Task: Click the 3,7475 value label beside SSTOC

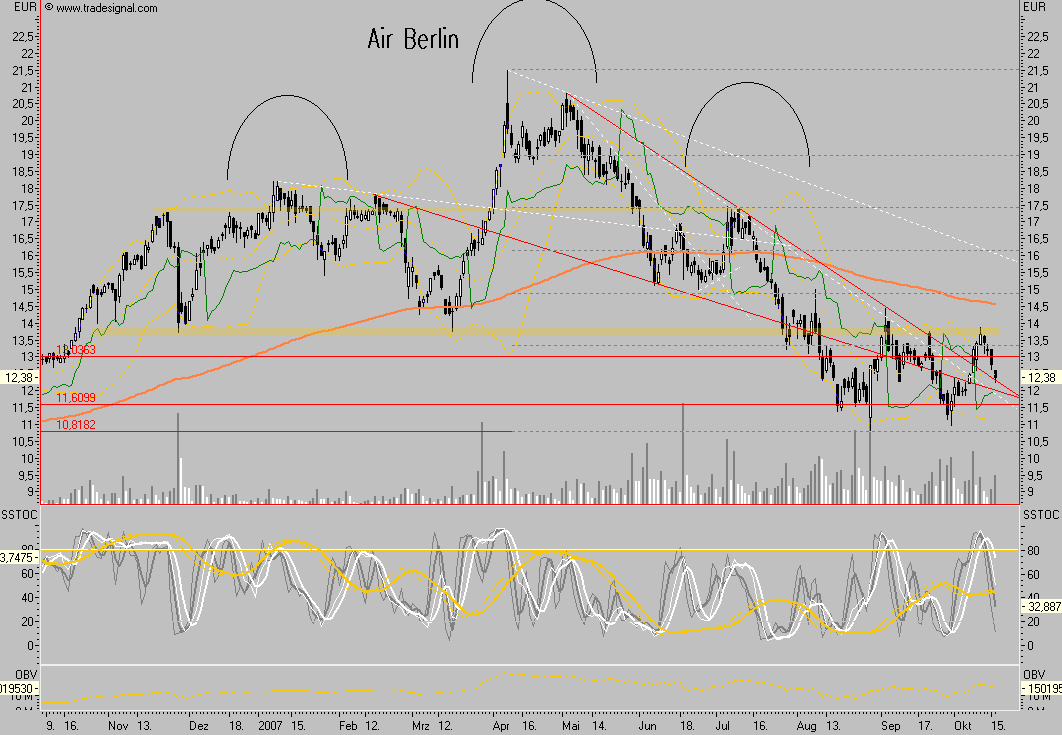Action: (20, 556)
